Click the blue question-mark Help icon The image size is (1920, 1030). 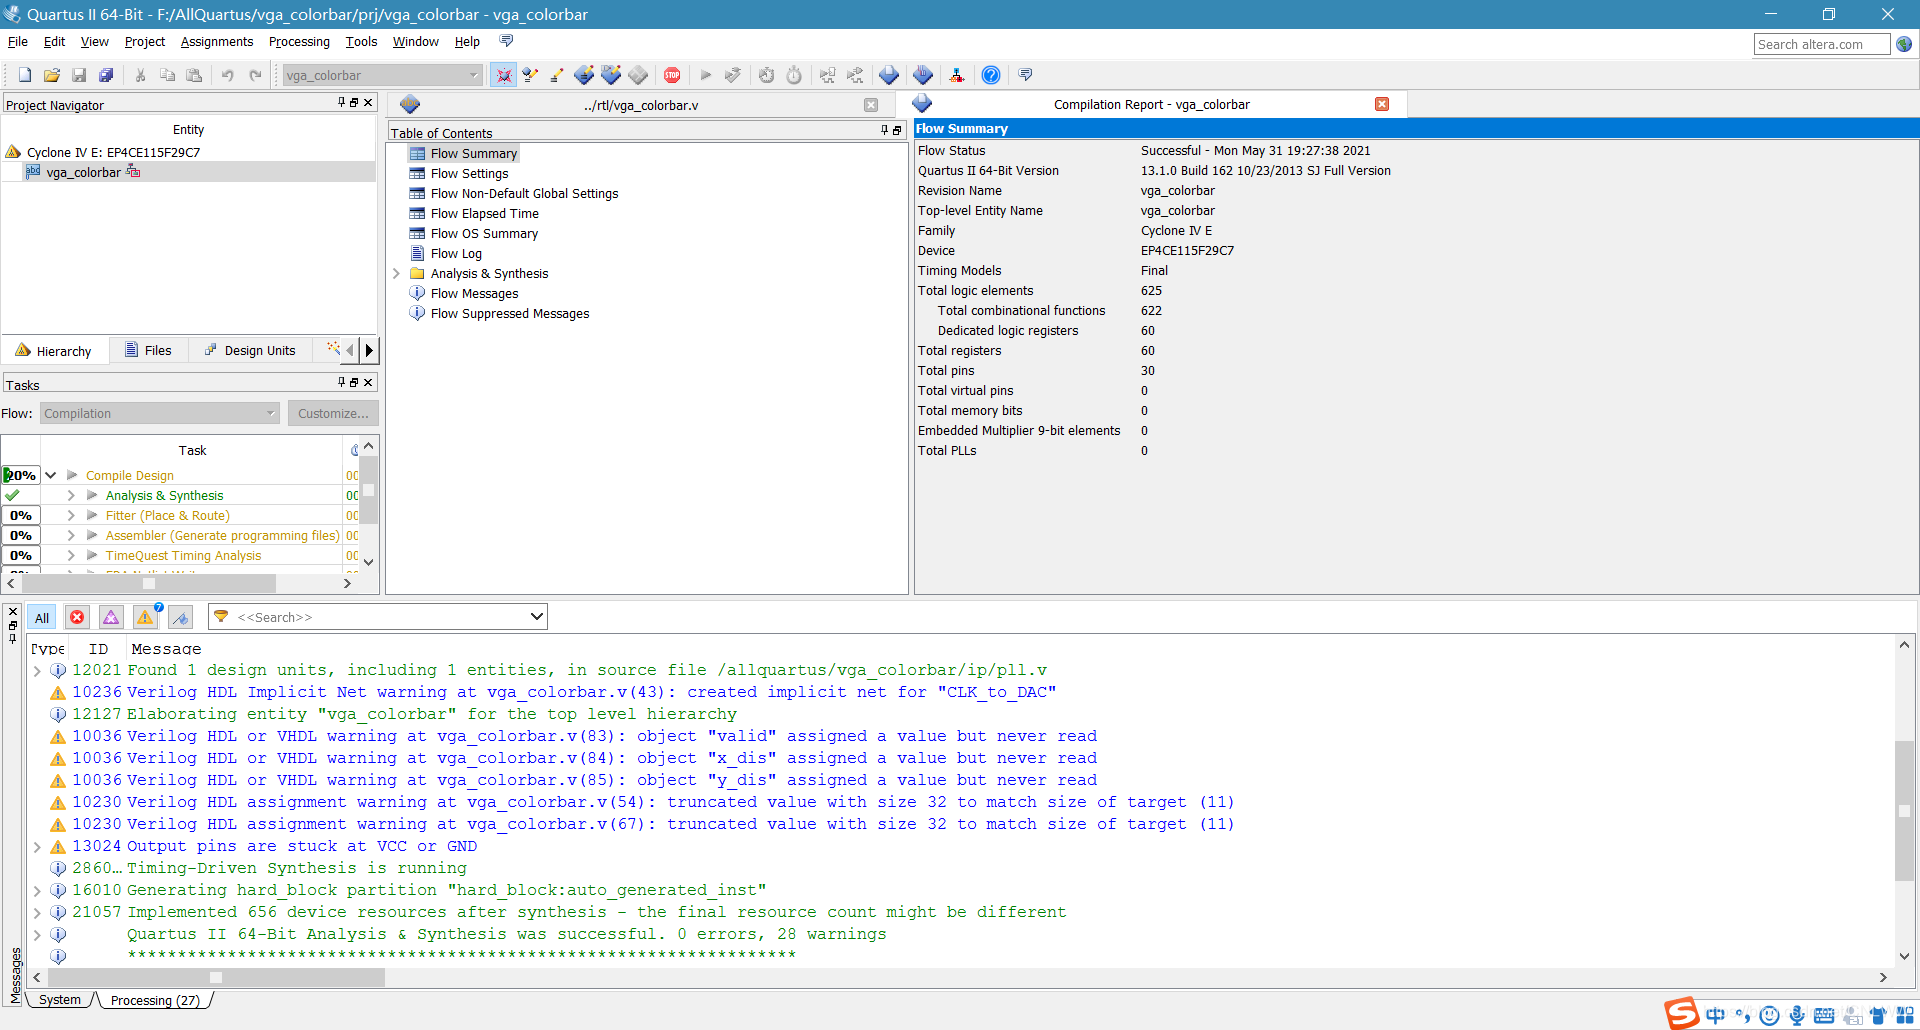pyautogui.click(x=991, y=75)
